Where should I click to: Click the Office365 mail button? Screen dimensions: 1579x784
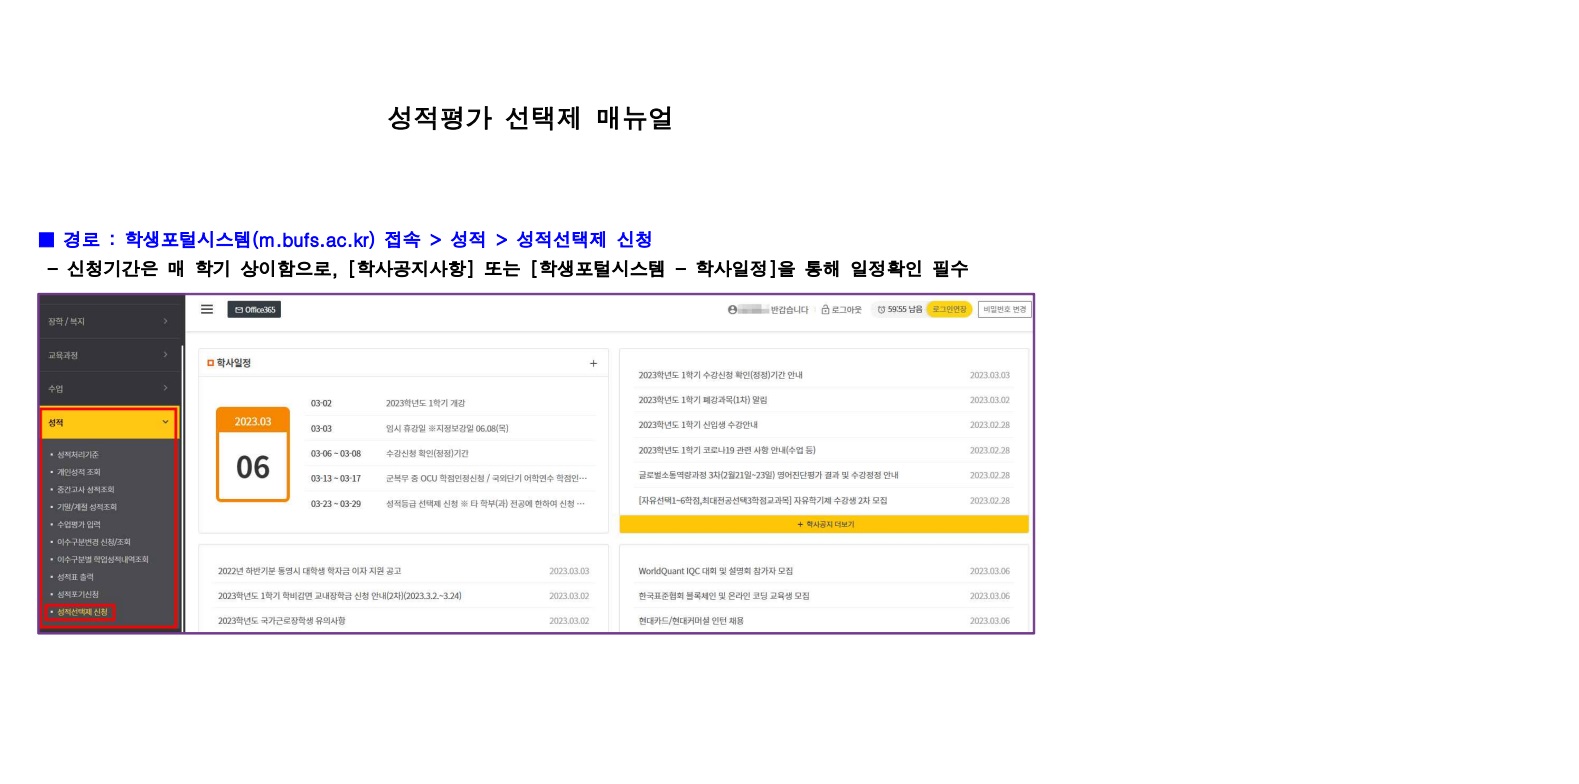[254, 310]
